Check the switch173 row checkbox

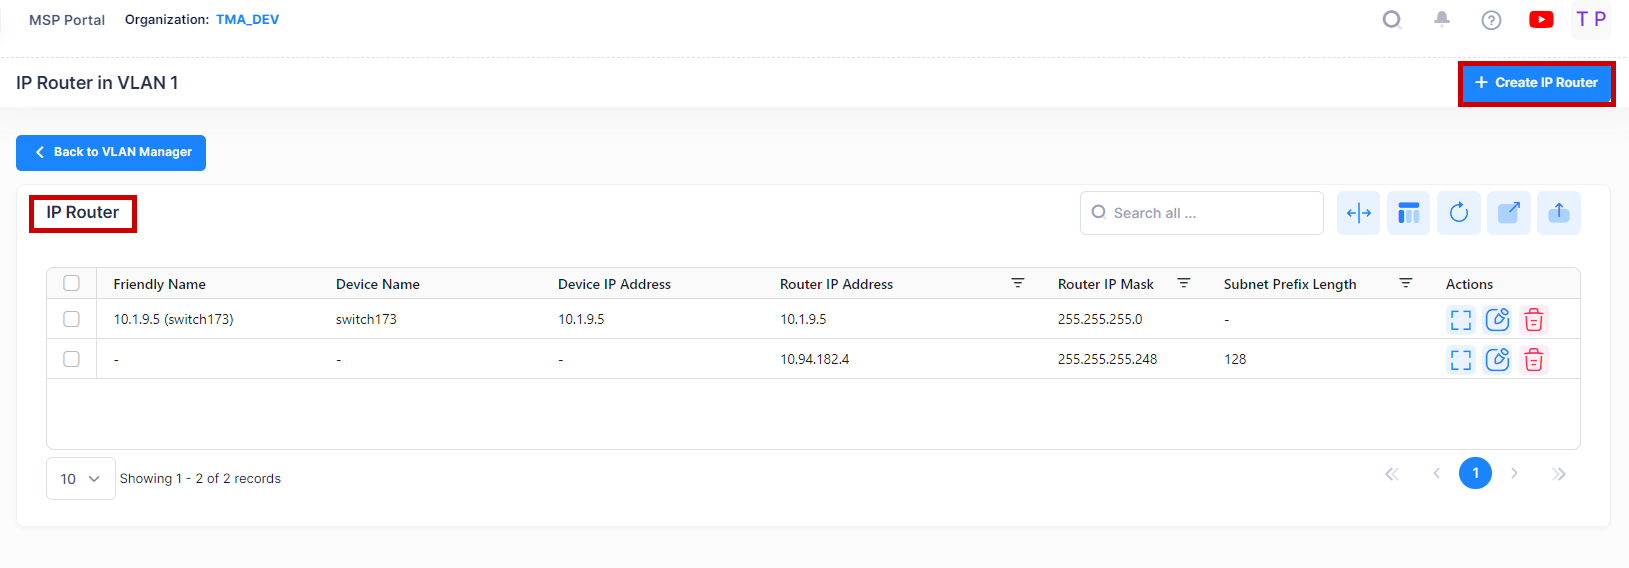pyautogui.click(x=72, y=319)
